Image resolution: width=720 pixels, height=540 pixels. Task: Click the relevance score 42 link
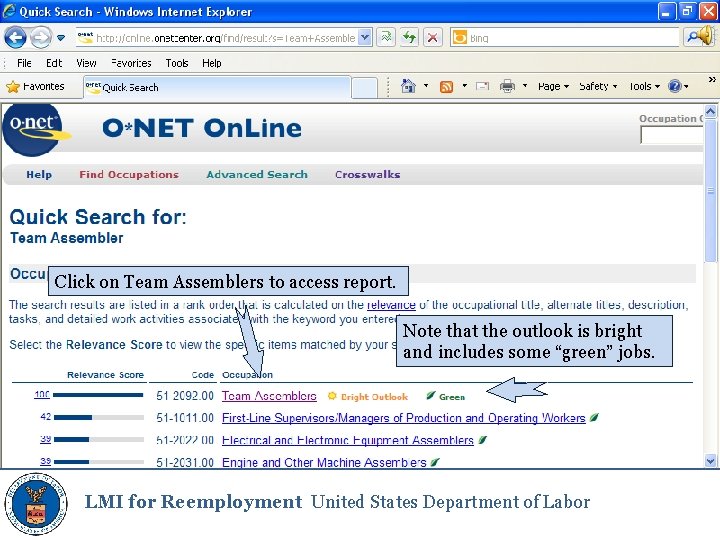click(45, 416)
